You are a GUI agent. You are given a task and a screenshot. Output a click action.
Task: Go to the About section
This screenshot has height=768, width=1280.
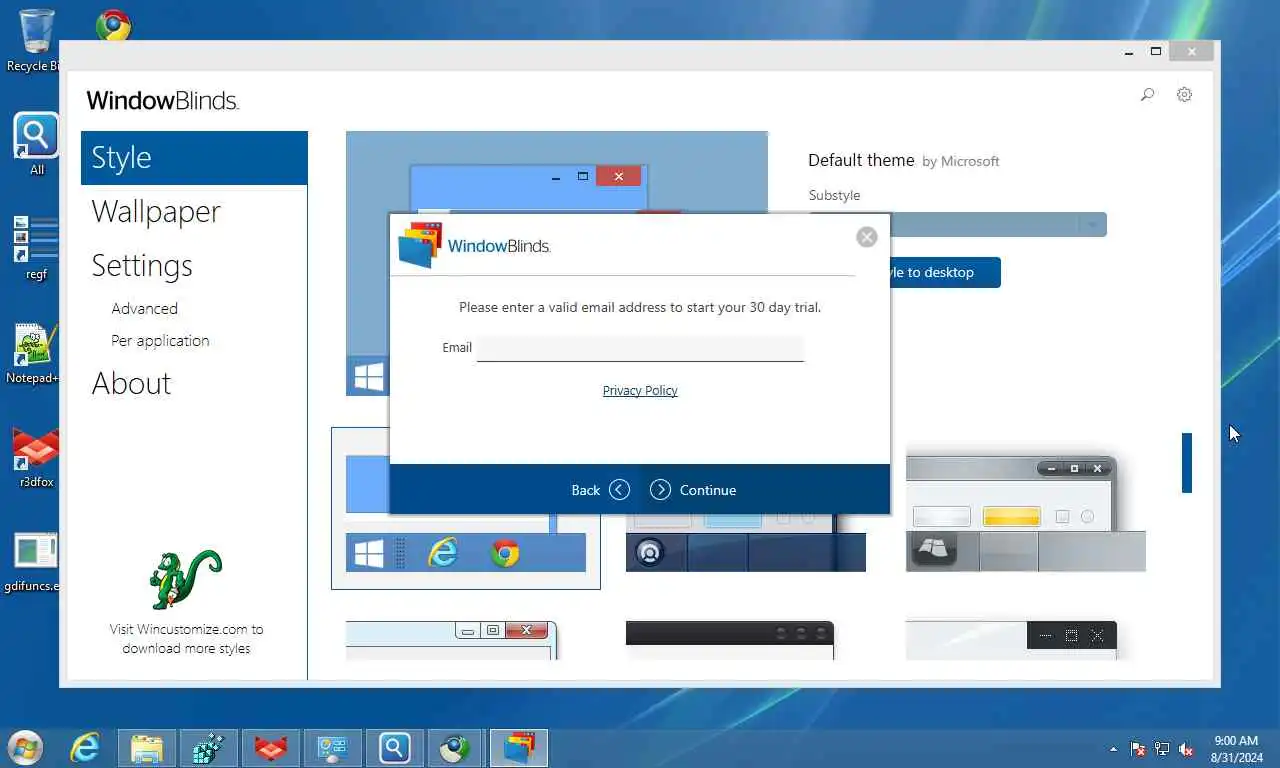(x=131, y=384)
